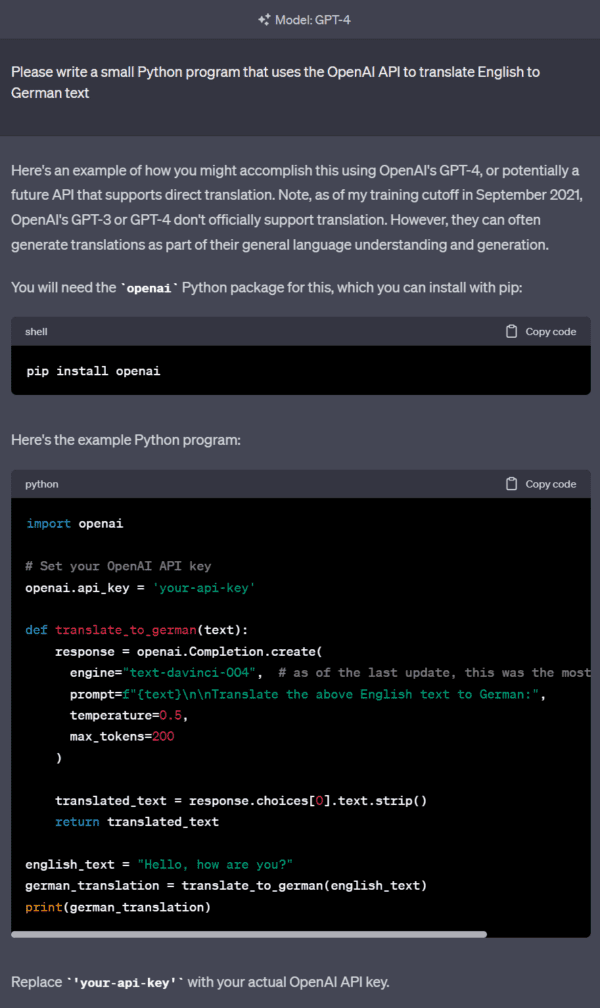Image resolution: width=600 pixels, height=1008 pixels.
Task: Click the max_tokens value 200
Action: click(x=163, y=737)
